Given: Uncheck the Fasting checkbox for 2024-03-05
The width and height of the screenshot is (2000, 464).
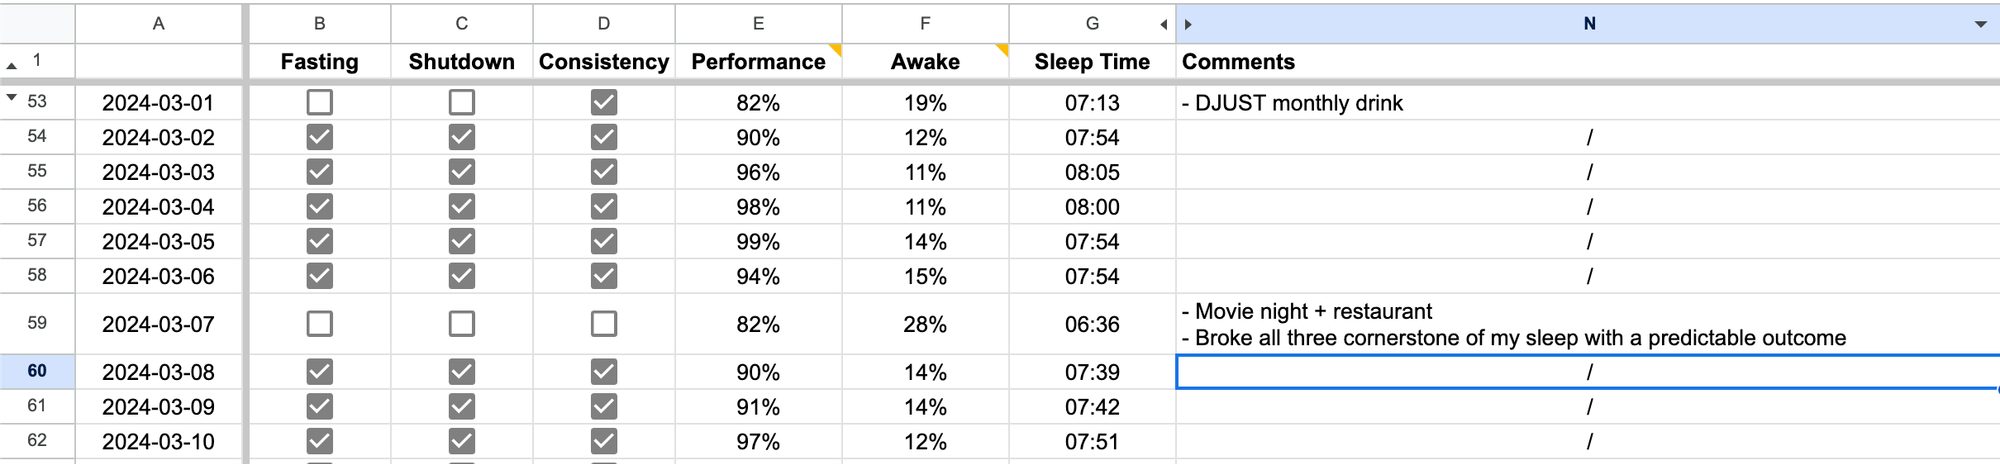Looking at the screenshot, I should (x=320, y=241).
